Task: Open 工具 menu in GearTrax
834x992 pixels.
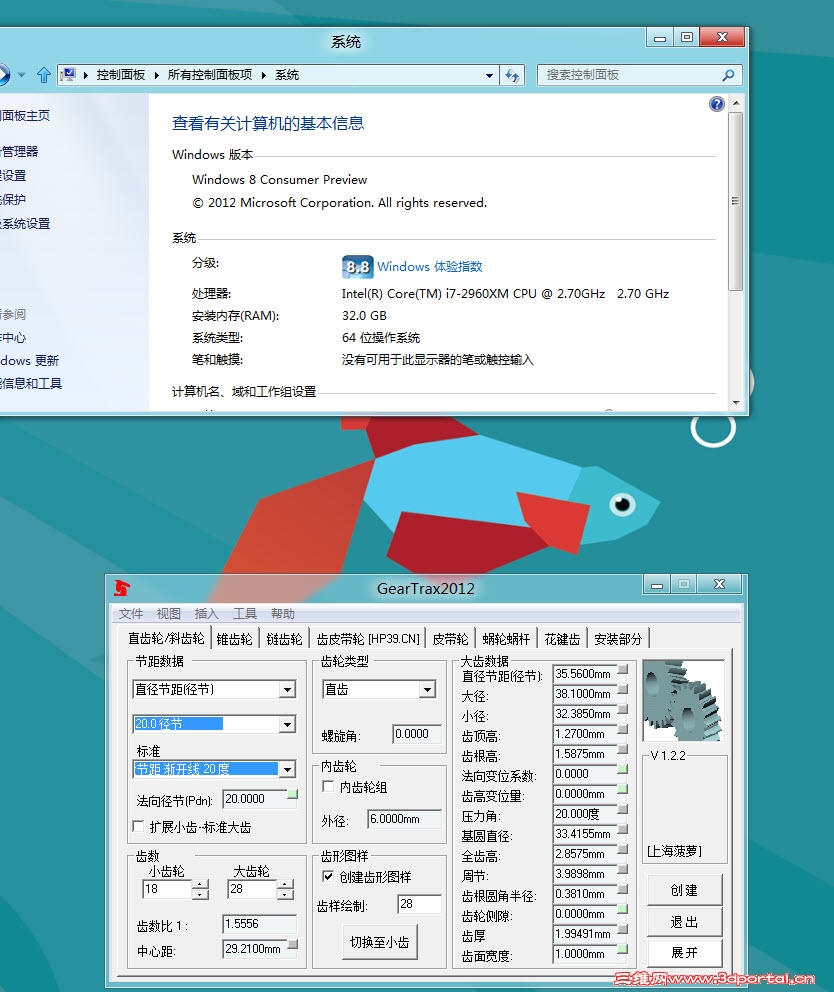Action: pos(244,614)
